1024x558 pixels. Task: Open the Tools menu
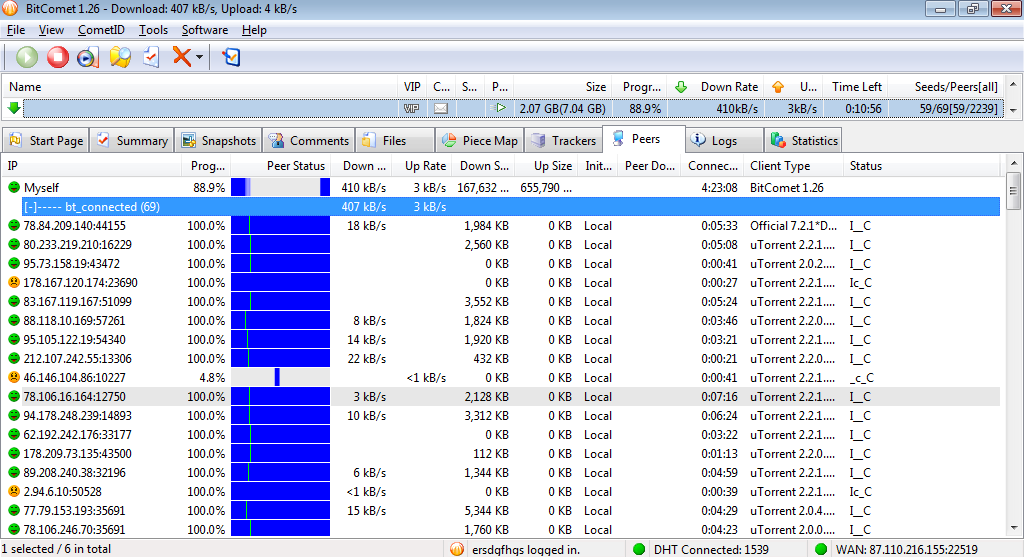coord(153,30)
